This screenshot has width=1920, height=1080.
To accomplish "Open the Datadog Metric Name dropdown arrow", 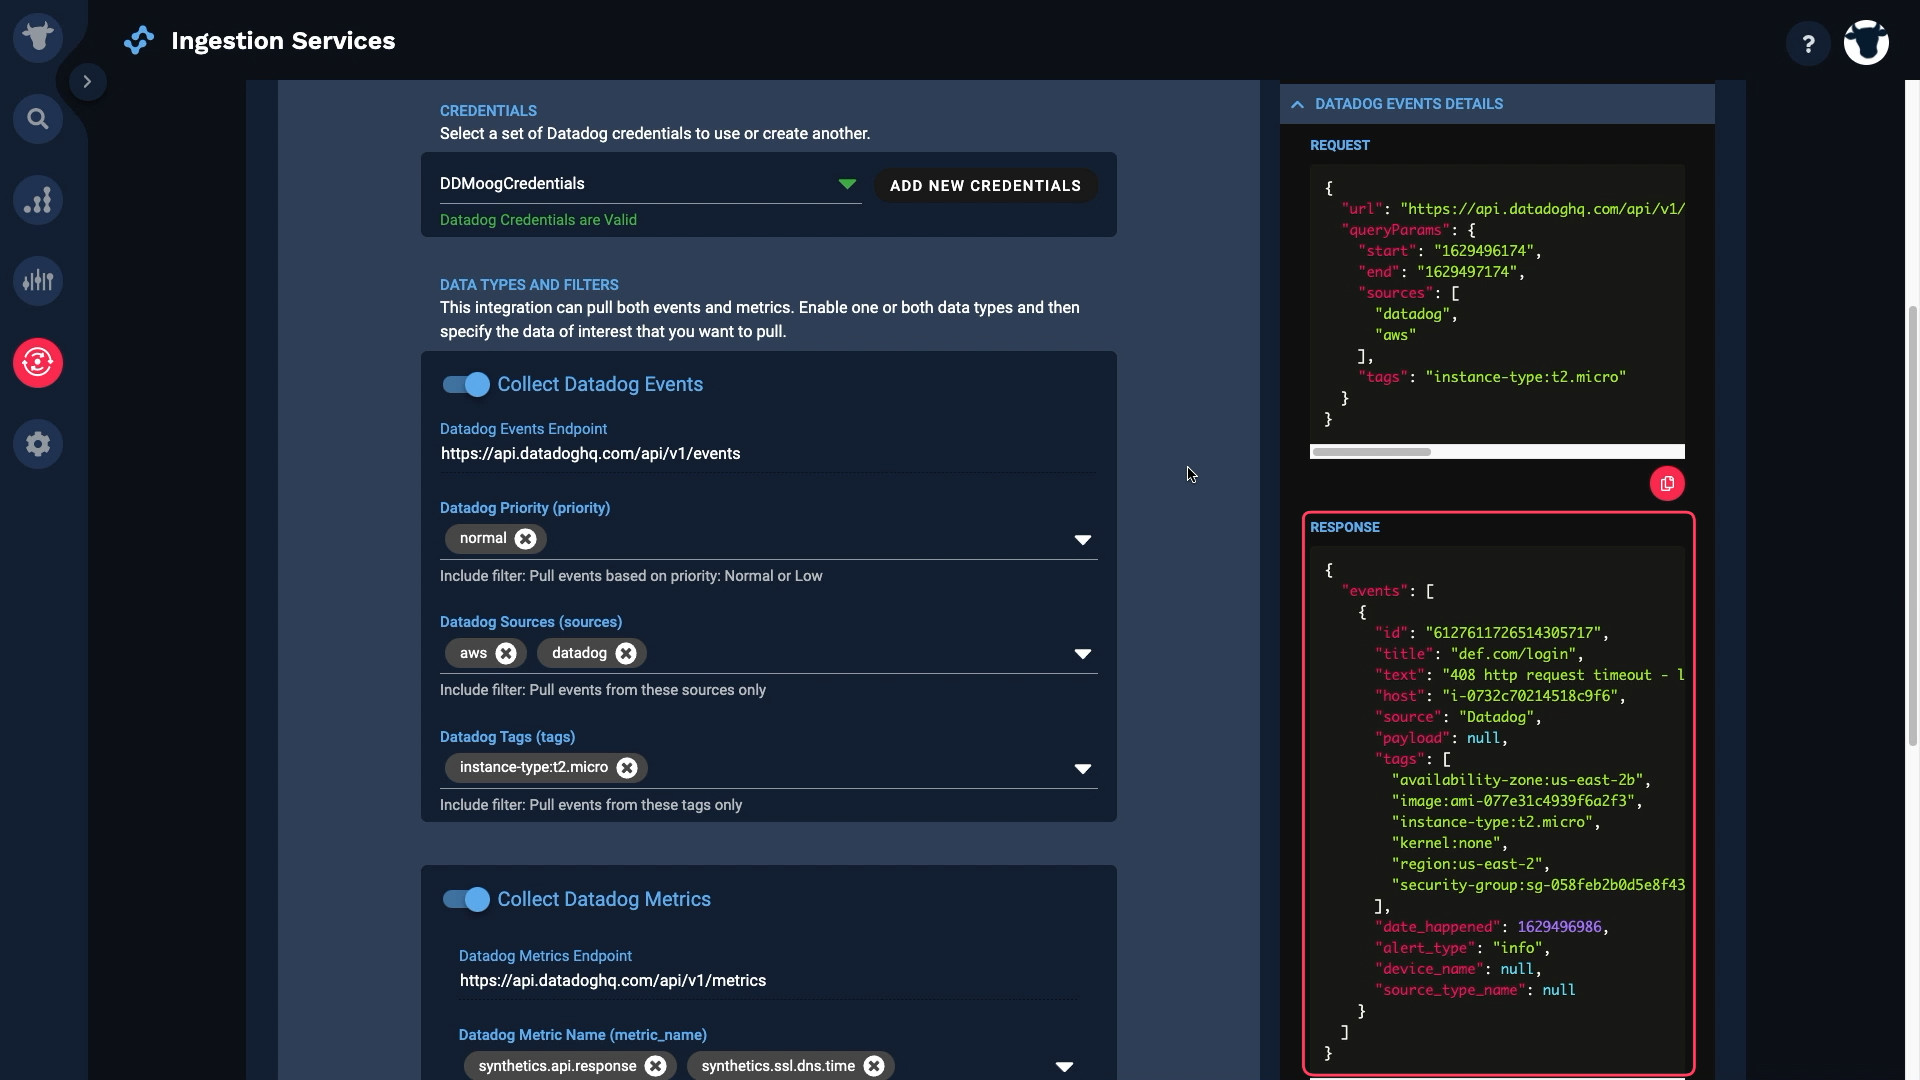I will (1064, 1067).
